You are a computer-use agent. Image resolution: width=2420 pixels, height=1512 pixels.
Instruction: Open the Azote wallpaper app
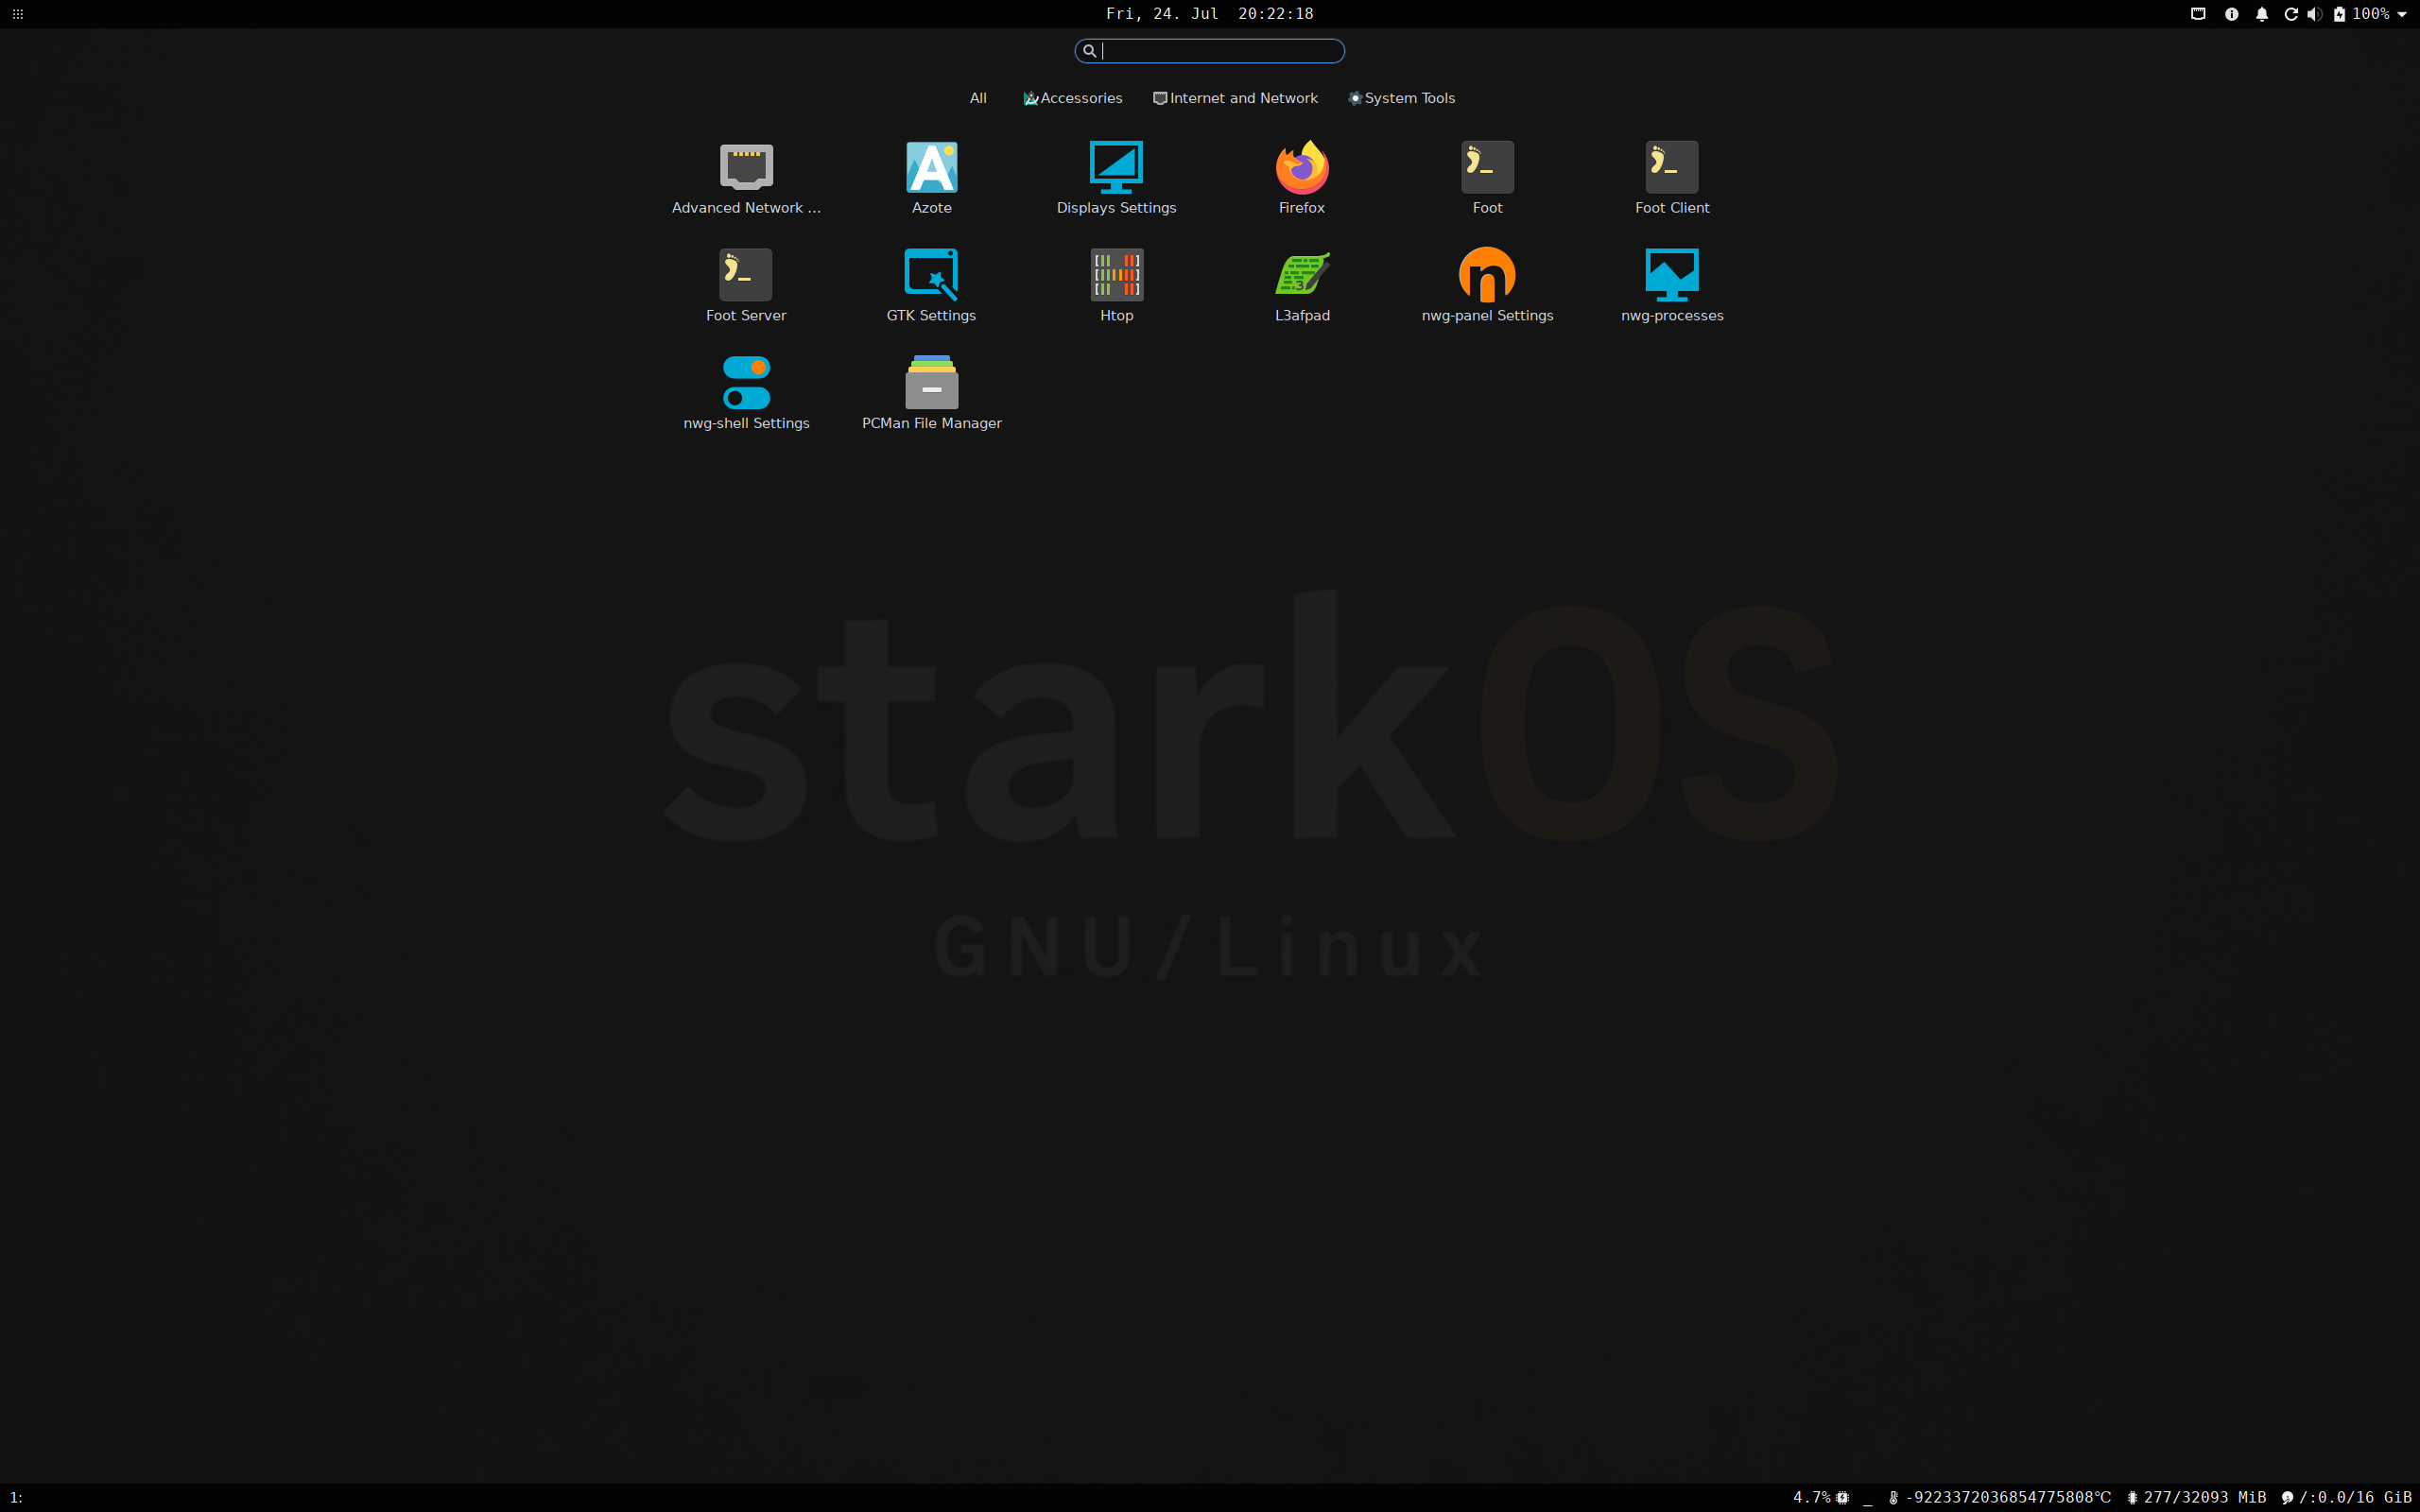coord(931,178)
